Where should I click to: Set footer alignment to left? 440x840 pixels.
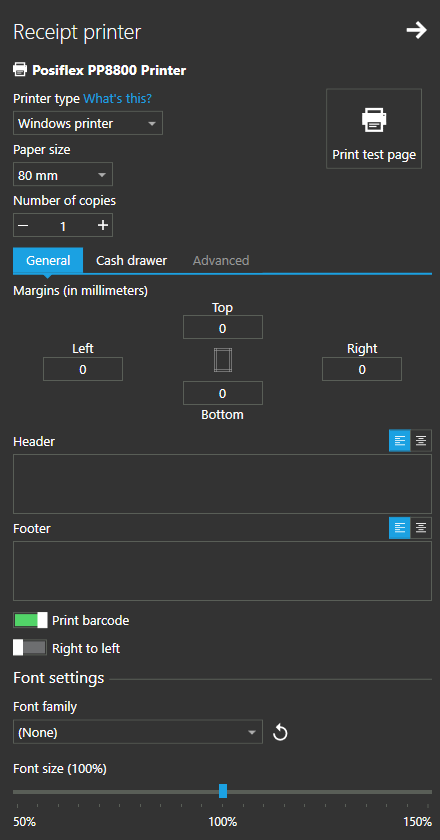click(x=400, y=528)
